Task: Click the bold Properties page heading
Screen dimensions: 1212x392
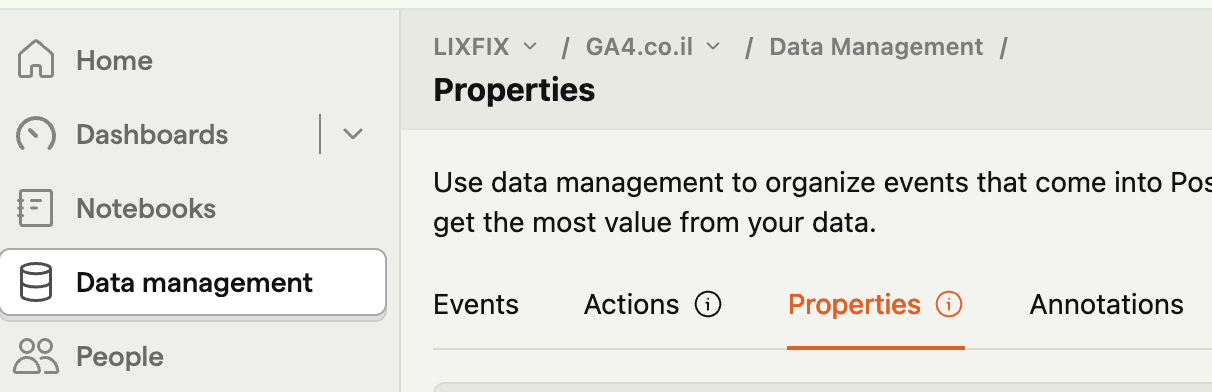Action: coord(514,91)
